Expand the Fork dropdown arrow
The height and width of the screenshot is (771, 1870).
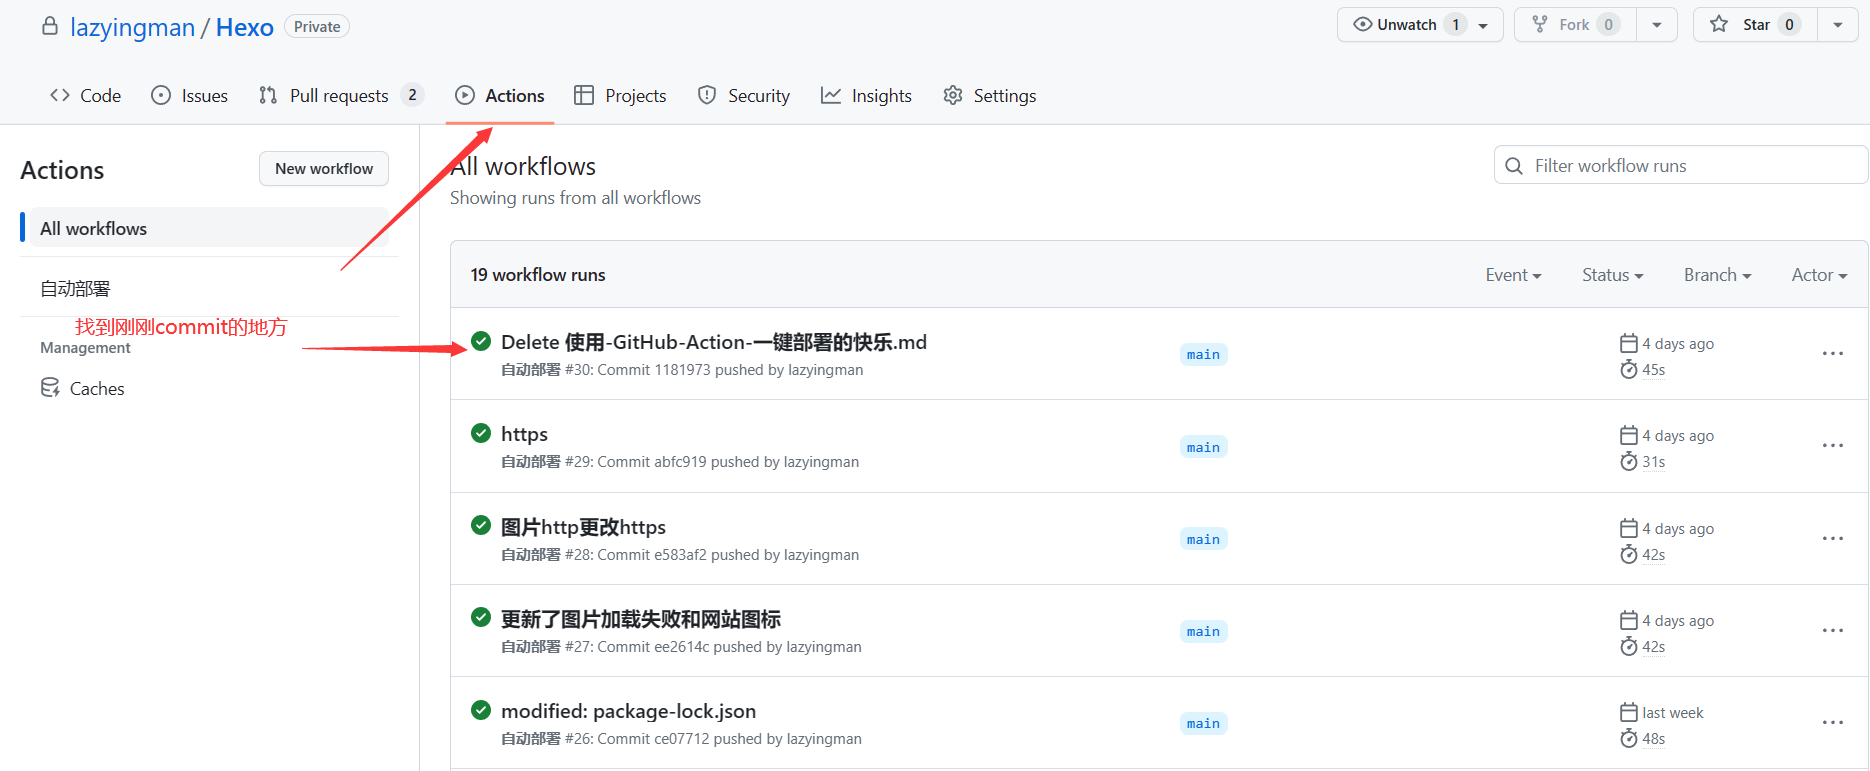[1657, 25]
